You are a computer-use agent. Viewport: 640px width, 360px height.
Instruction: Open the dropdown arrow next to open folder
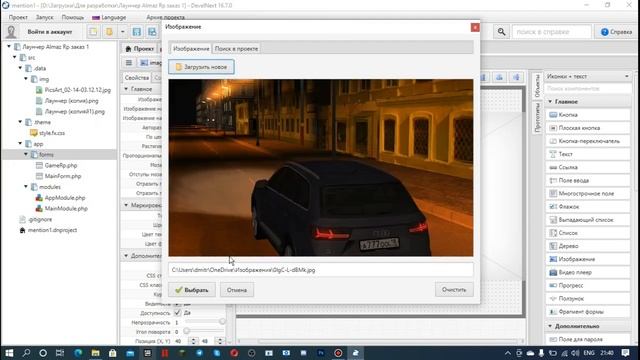click(122, 32)
